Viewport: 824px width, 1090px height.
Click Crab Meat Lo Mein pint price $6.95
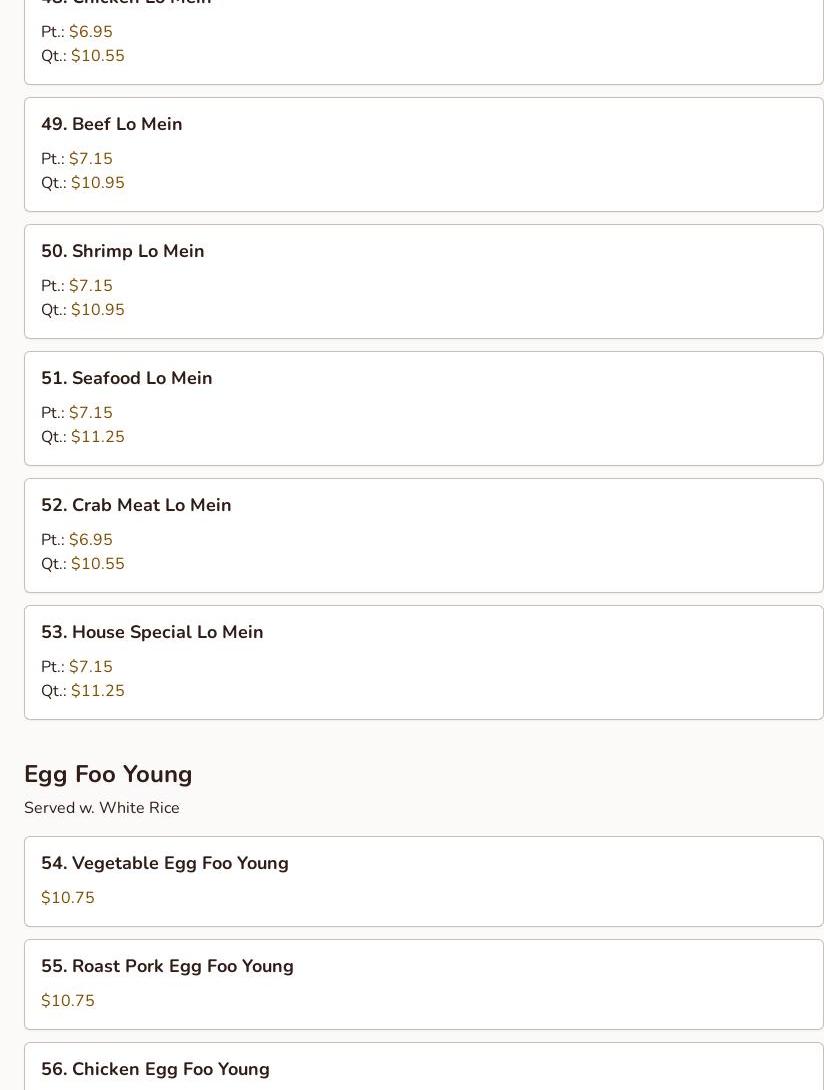[90, 539]
